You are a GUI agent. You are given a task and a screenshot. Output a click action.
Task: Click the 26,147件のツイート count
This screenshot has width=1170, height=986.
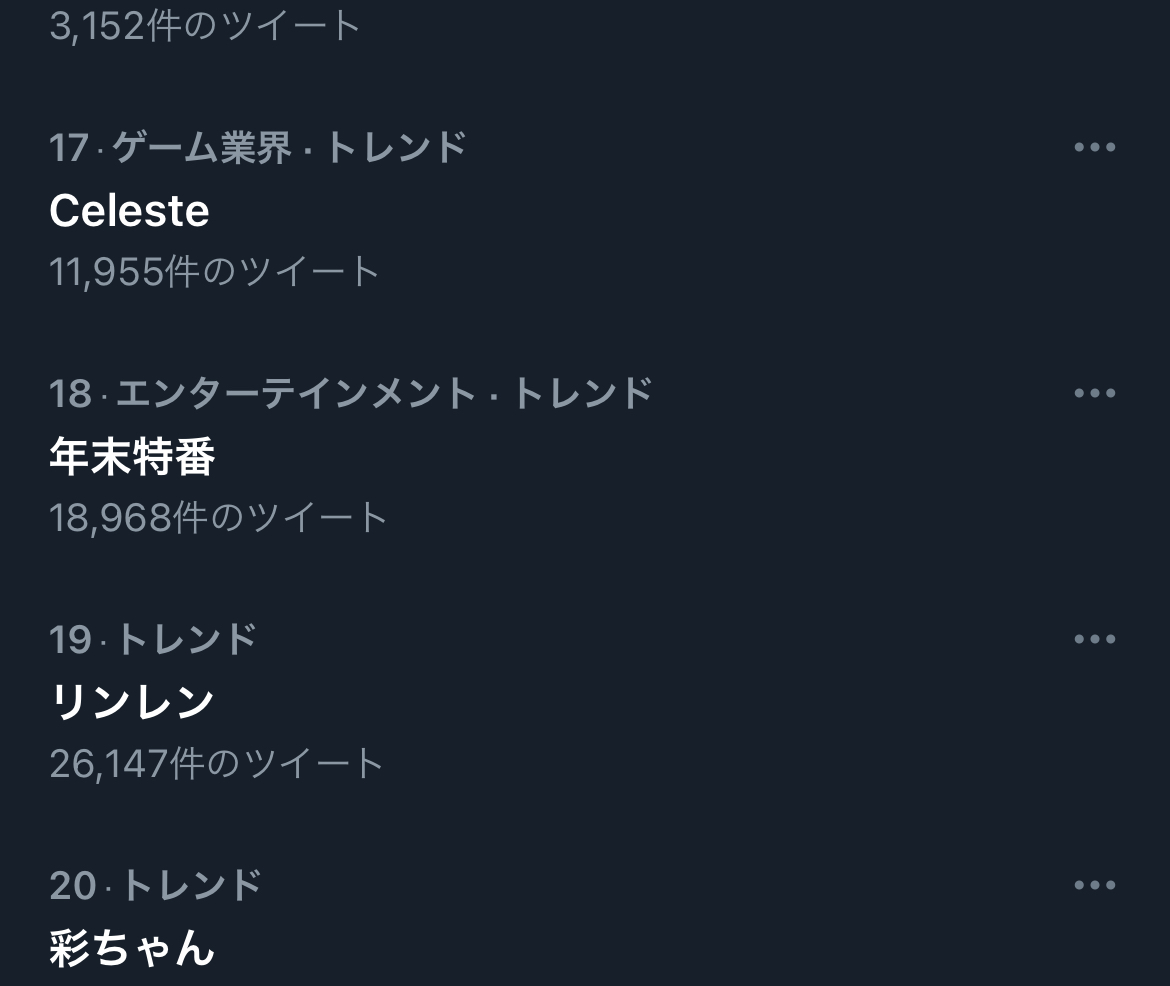216,763
